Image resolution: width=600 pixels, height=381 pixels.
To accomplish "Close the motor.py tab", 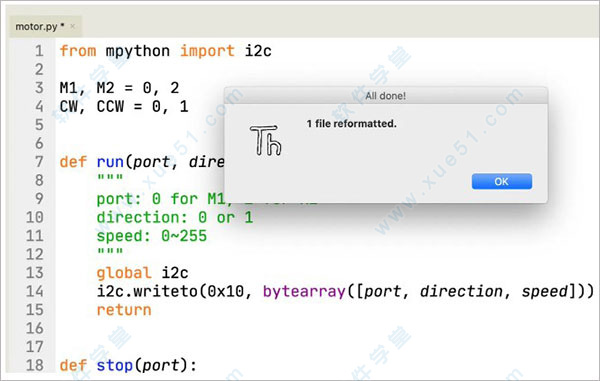I will pos(73,26).
